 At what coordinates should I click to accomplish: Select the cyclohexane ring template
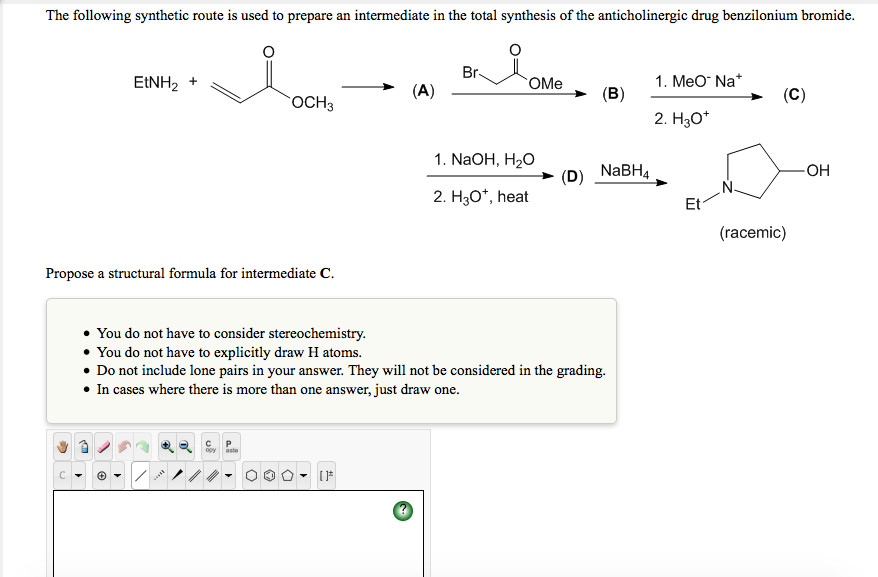tap(251, 474)
